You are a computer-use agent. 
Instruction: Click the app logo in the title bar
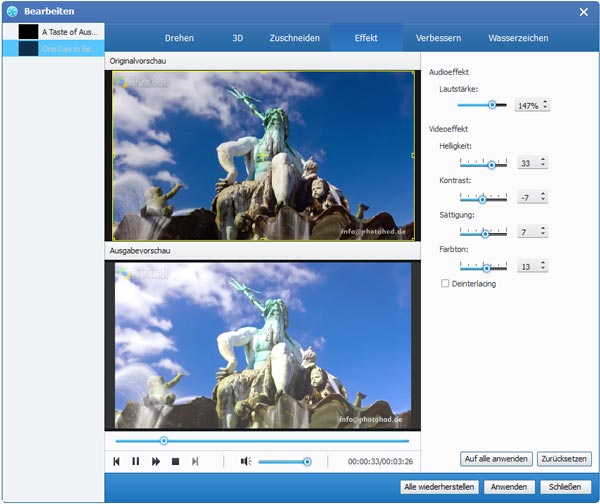click(x=12, y=11)
